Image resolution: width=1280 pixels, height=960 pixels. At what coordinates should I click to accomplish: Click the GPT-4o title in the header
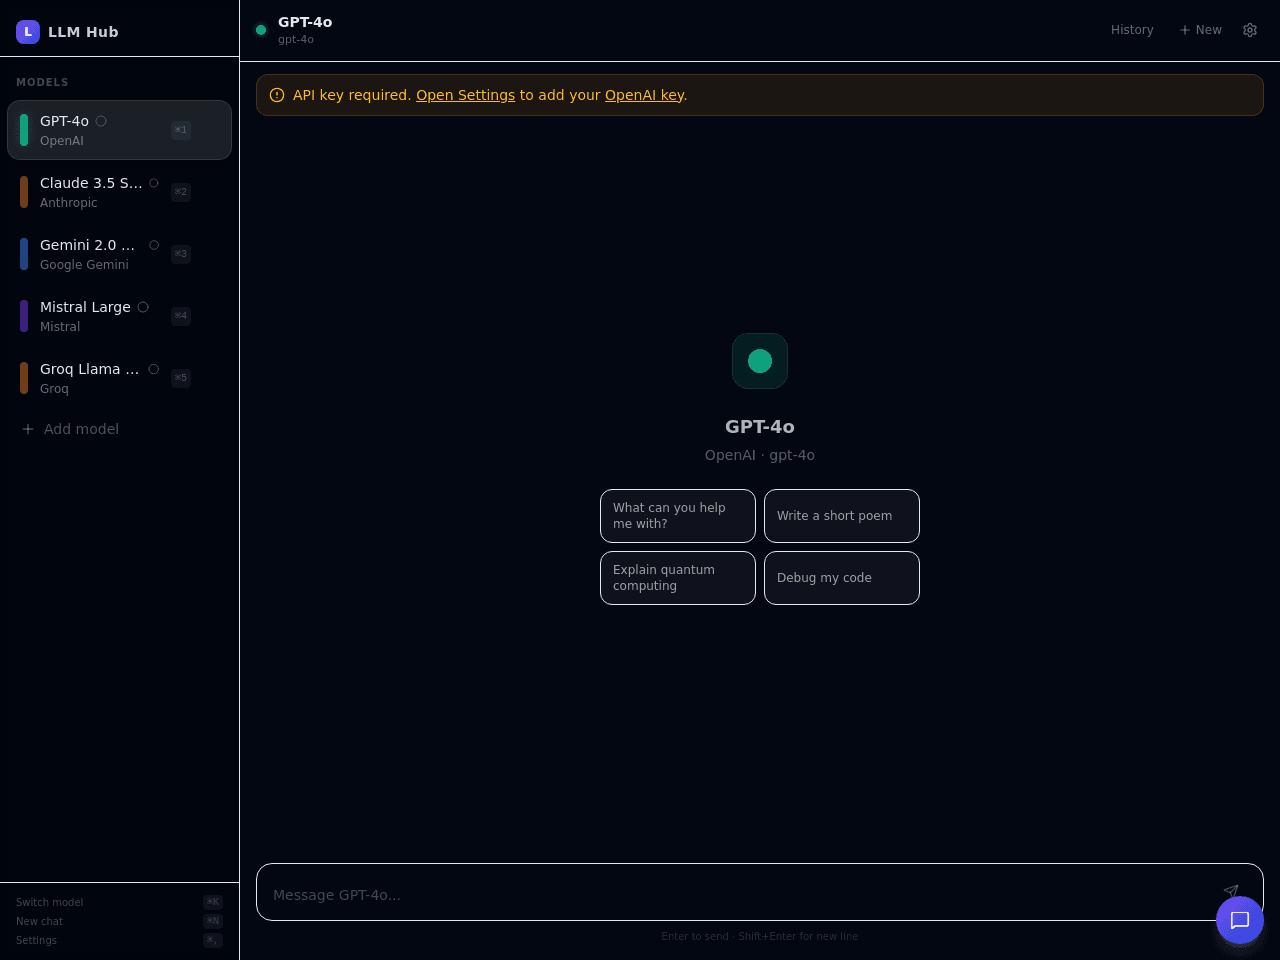(x=305, y=22)
